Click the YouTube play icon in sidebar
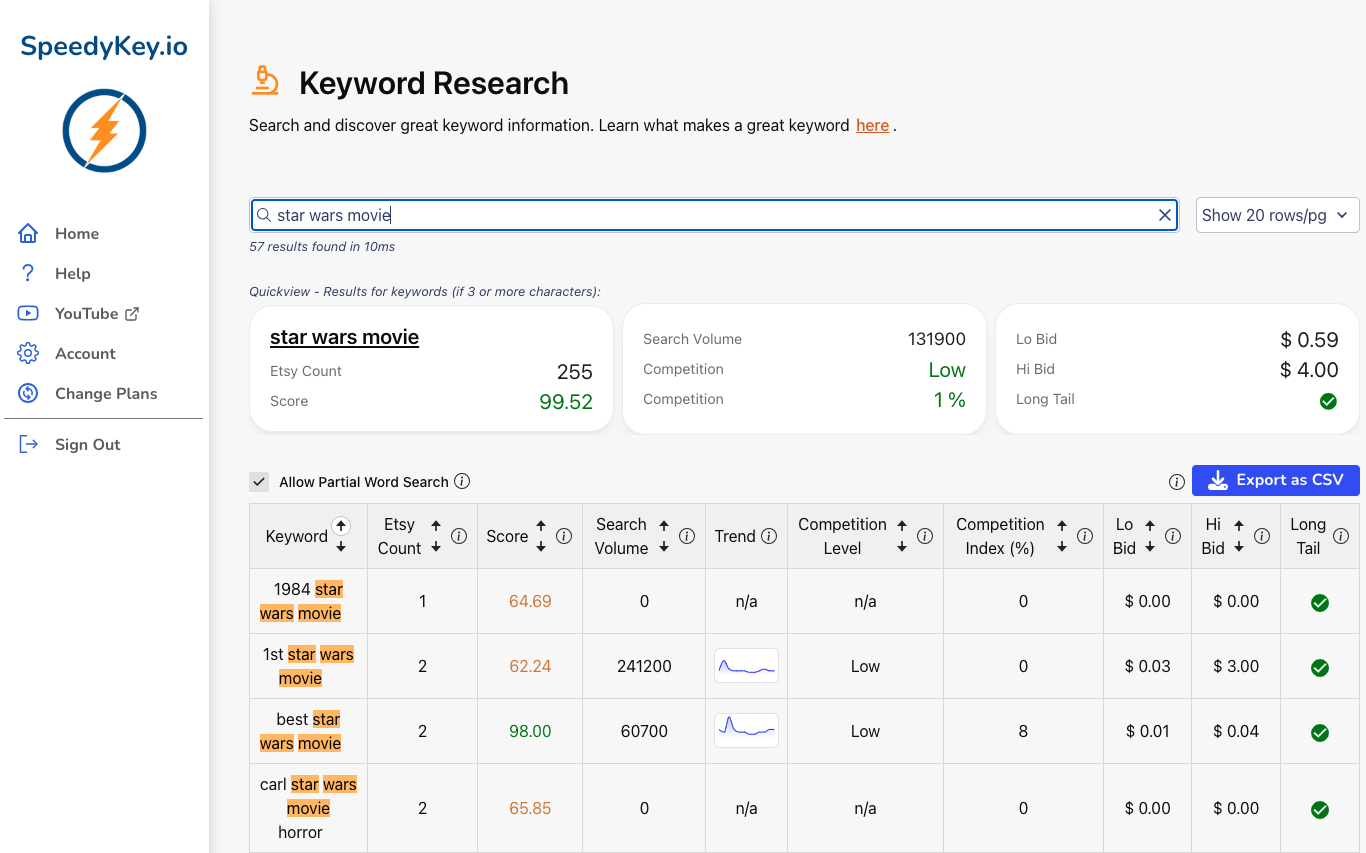The height and width of the screenshot is (853, 1366). (x=28, y=313)
